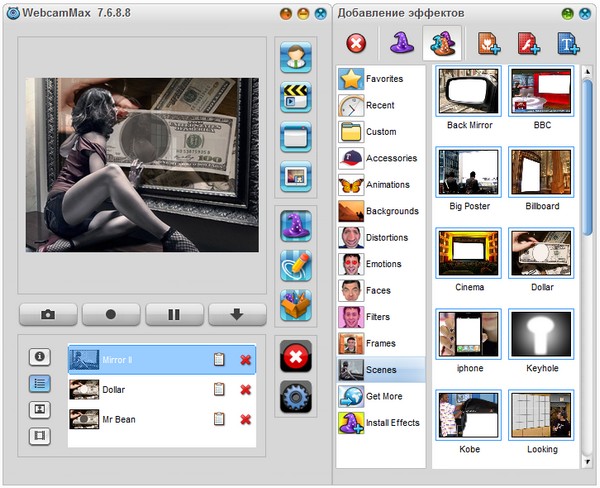Click the download arrow button
This screenshot has height=488, width=600.
(x=237, y=314)
